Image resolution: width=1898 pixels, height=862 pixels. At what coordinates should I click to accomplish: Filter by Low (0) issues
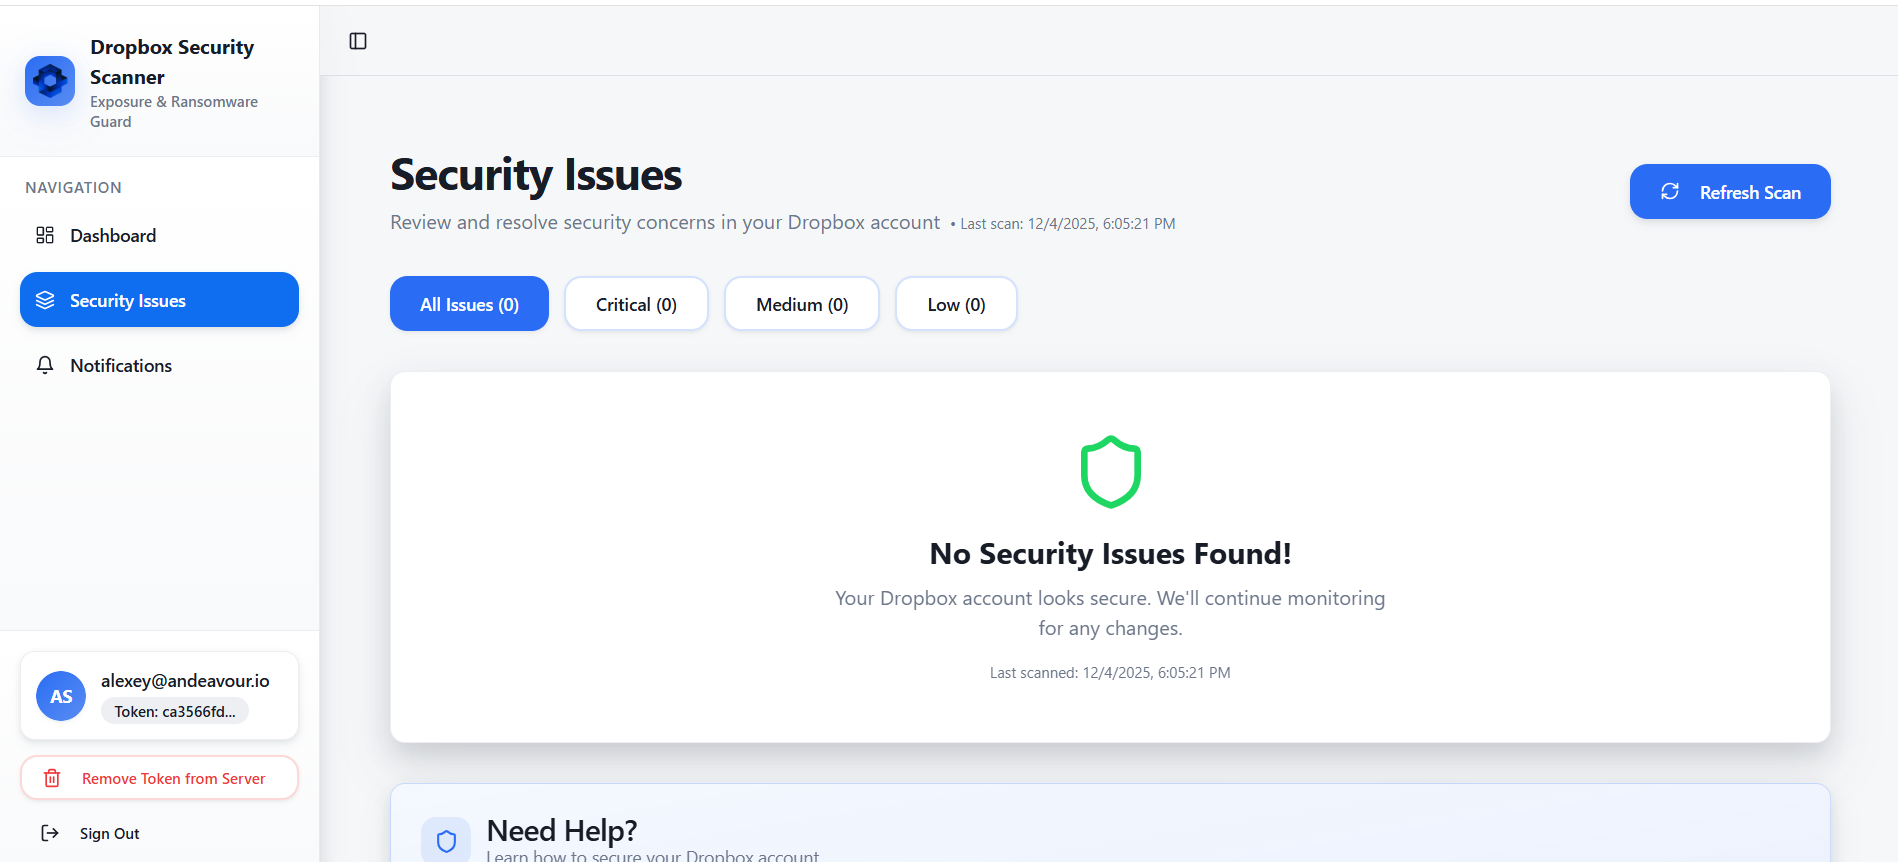[956, 304]
